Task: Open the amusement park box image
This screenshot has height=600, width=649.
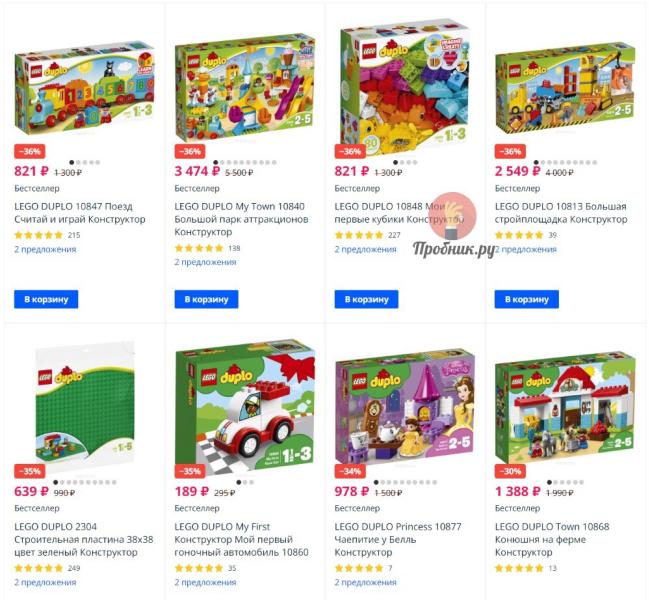Action: coord(245,88)
